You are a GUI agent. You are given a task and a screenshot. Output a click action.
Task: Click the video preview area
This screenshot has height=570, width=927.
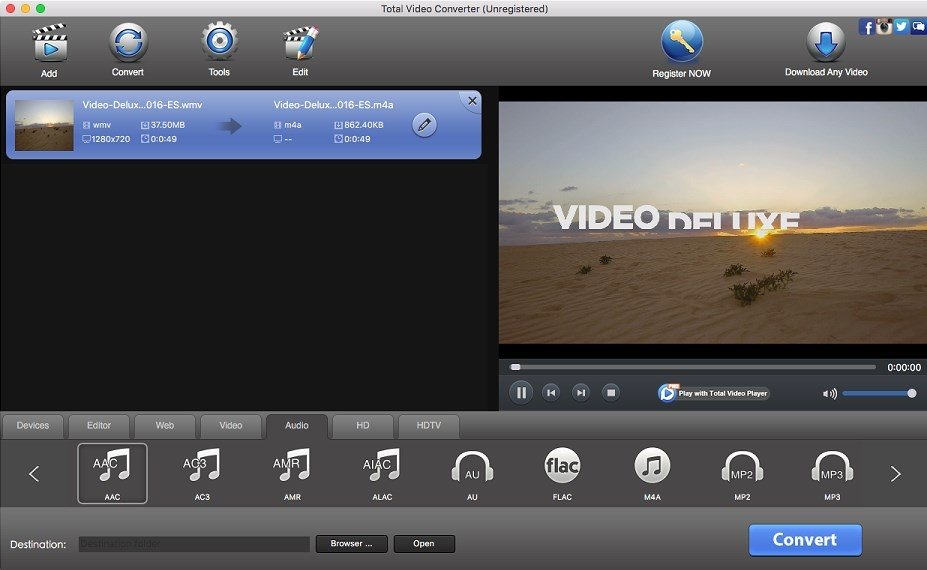(713, 222)
